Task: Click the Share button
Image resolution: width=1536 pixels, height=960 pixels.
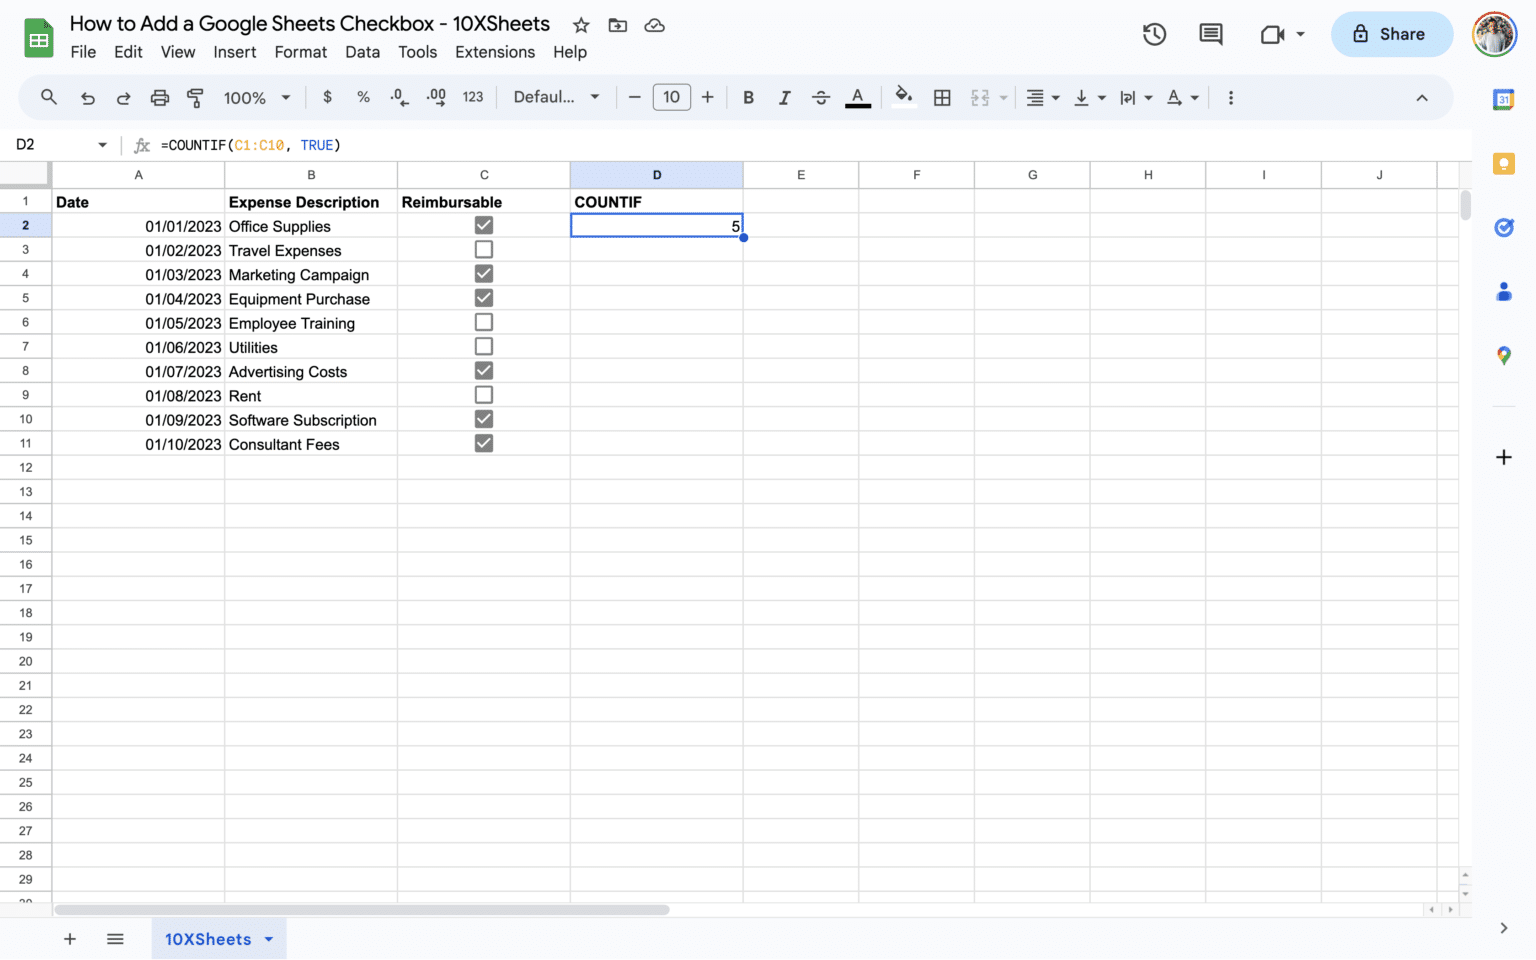Action: point(1391,33)
